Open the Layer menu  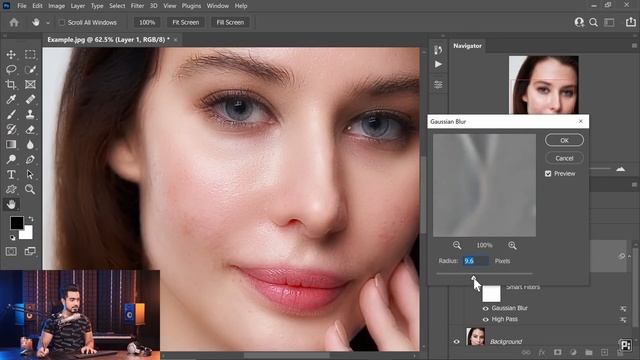click(x=78, y=6)
